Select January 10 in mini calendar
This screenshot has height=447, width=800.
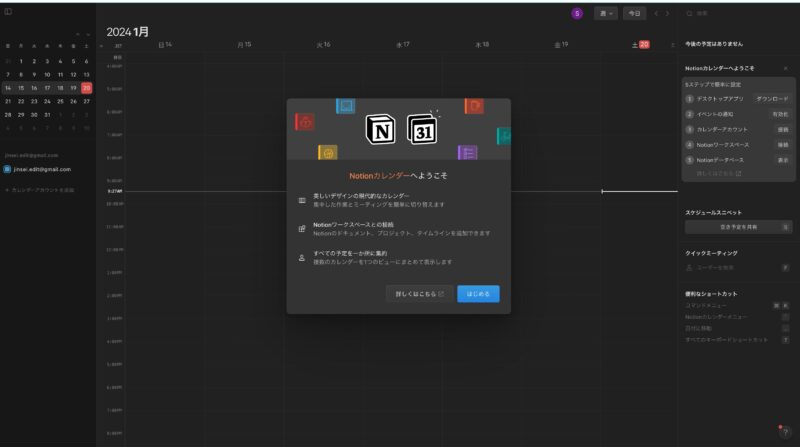[x=47, y=74]
